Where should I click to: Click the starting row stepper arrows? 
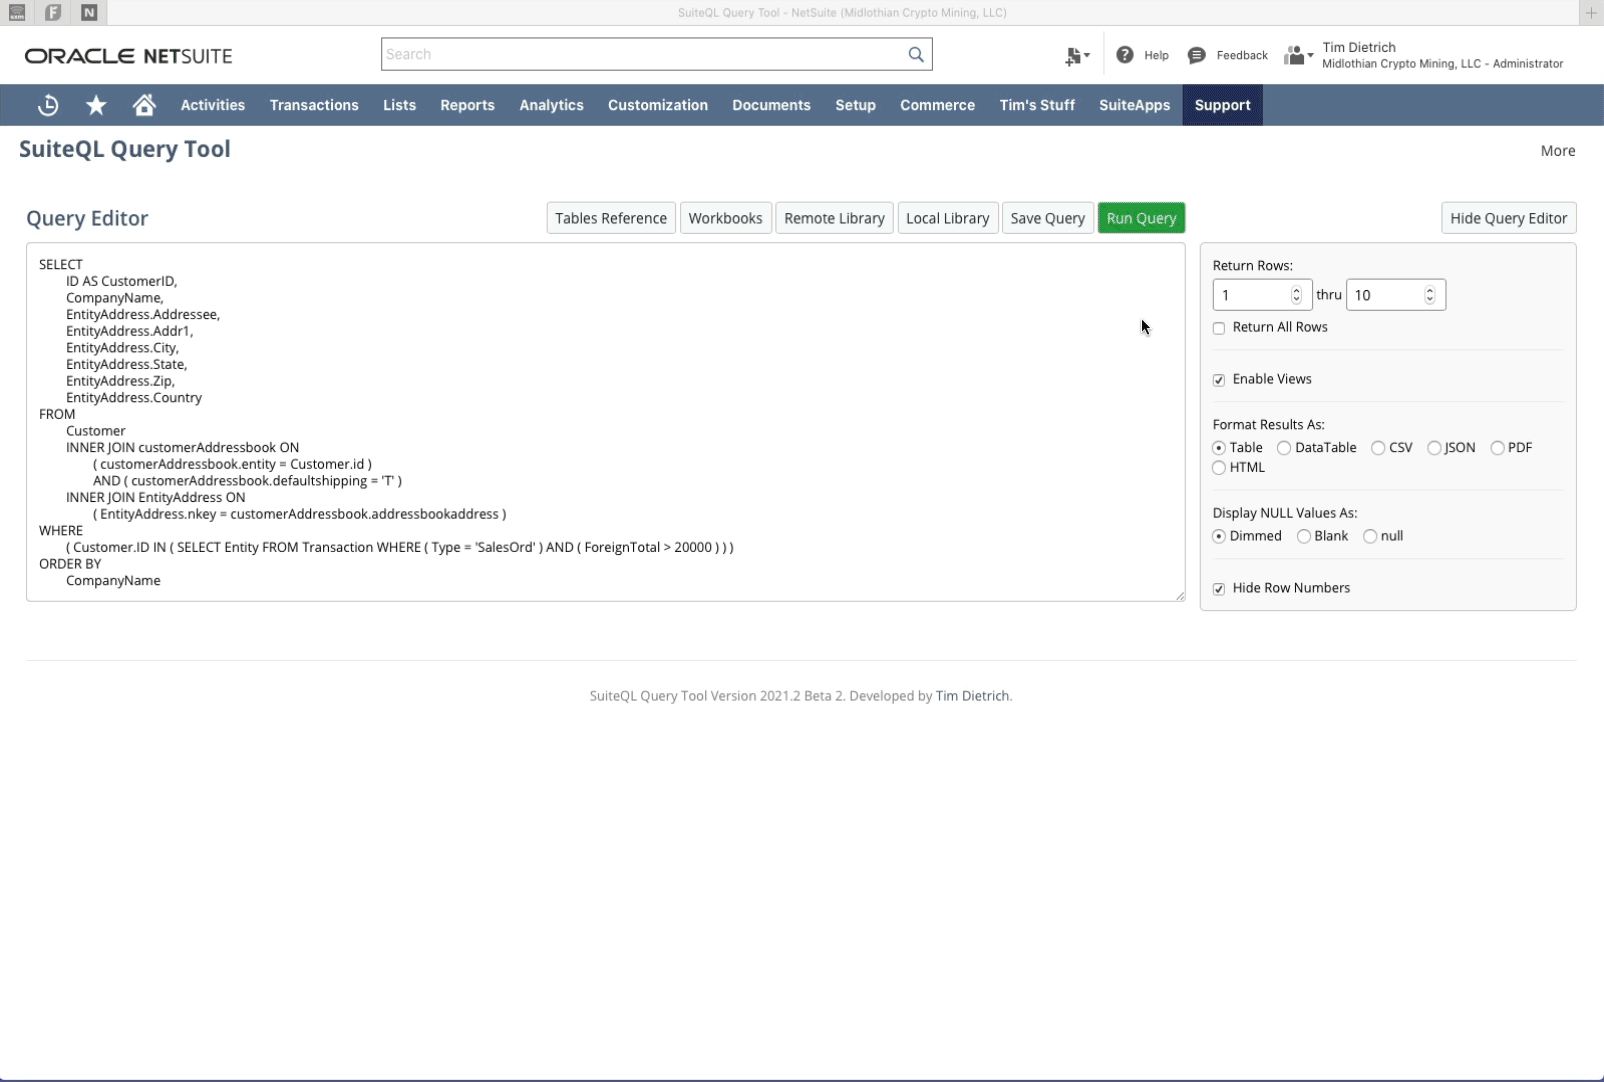[1296, 295]
